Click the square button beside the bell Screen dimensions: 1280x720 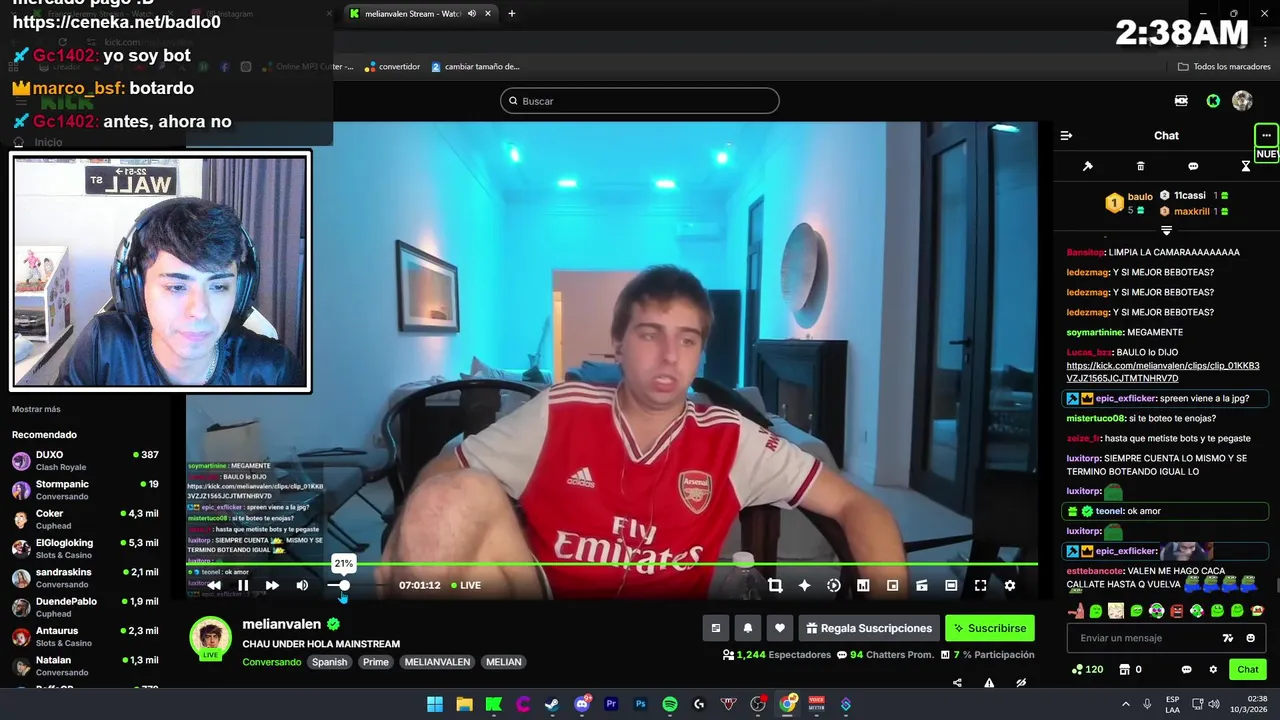[715, 628]
